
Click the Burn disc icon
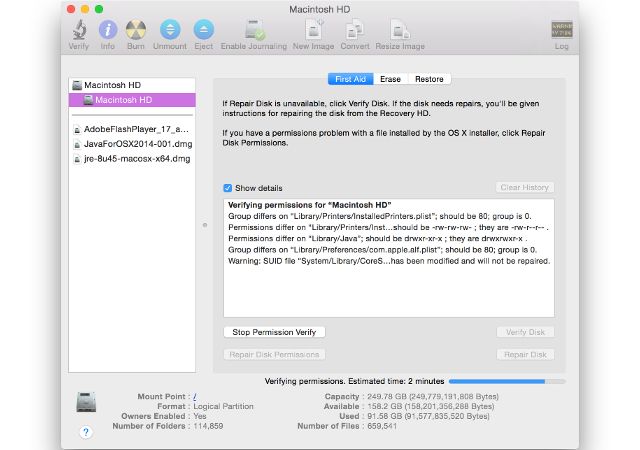pyautogui.click(x=137, y=30)
